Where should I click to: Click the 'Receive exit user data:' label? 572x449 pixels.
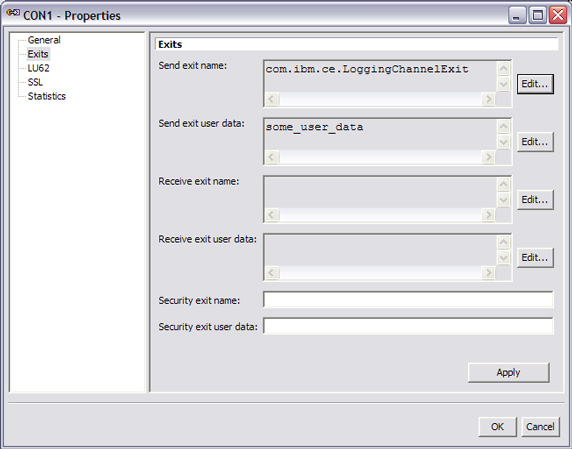coord(207,239)
